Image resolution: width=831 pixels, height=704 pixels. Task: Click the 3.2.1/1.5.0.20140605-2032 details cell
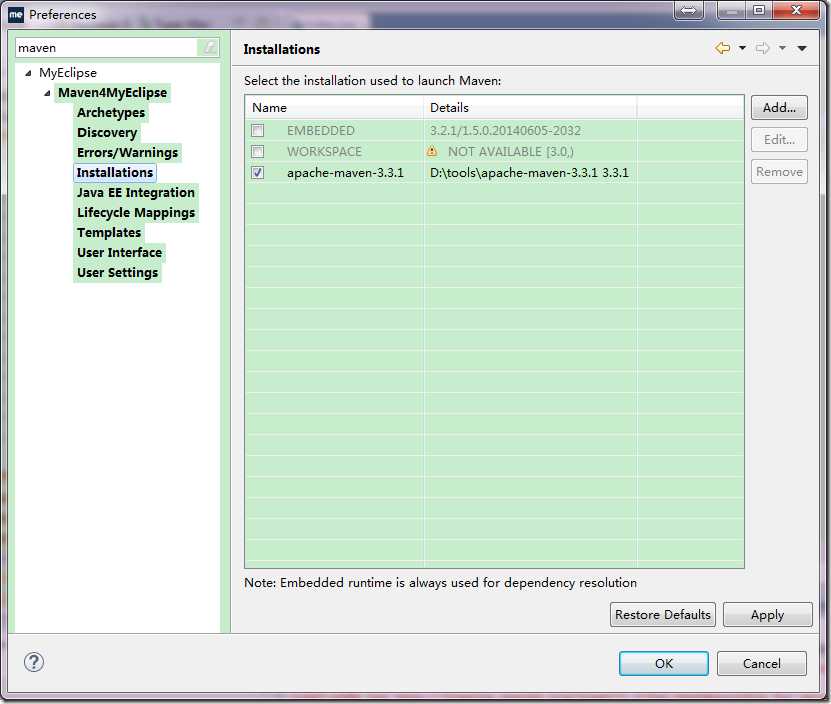(505, 130)
